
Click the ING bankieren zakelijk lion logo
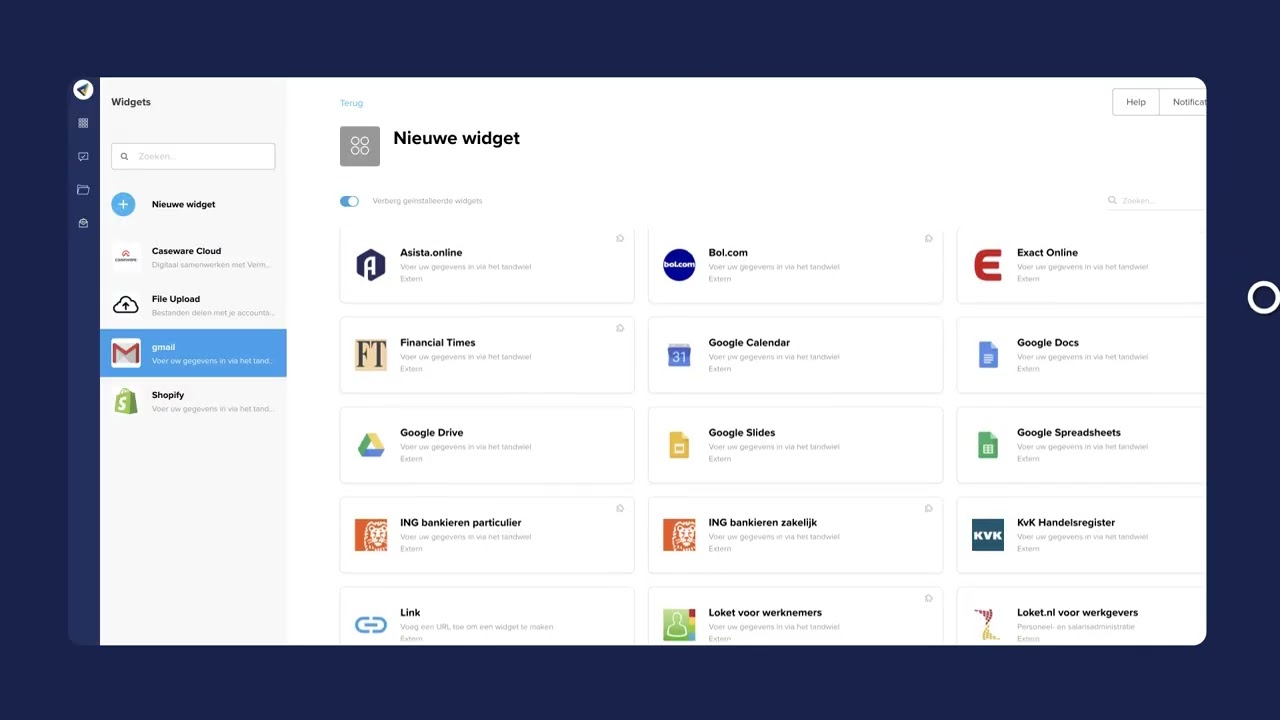[x=679, y=535]
